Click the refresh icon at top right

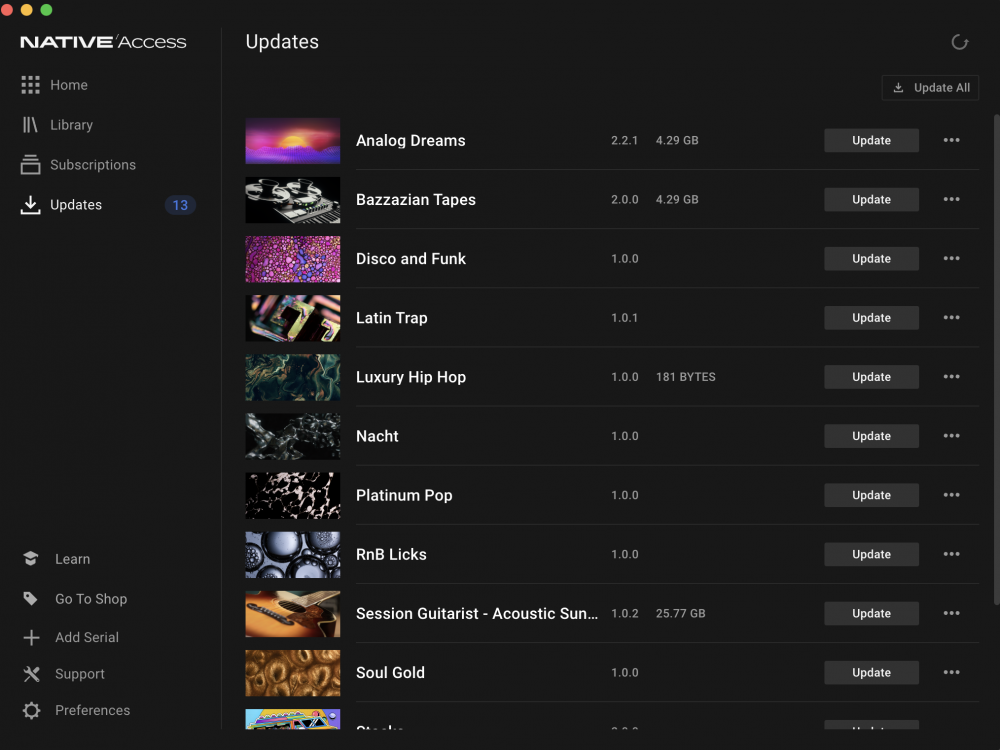(960, 42)
